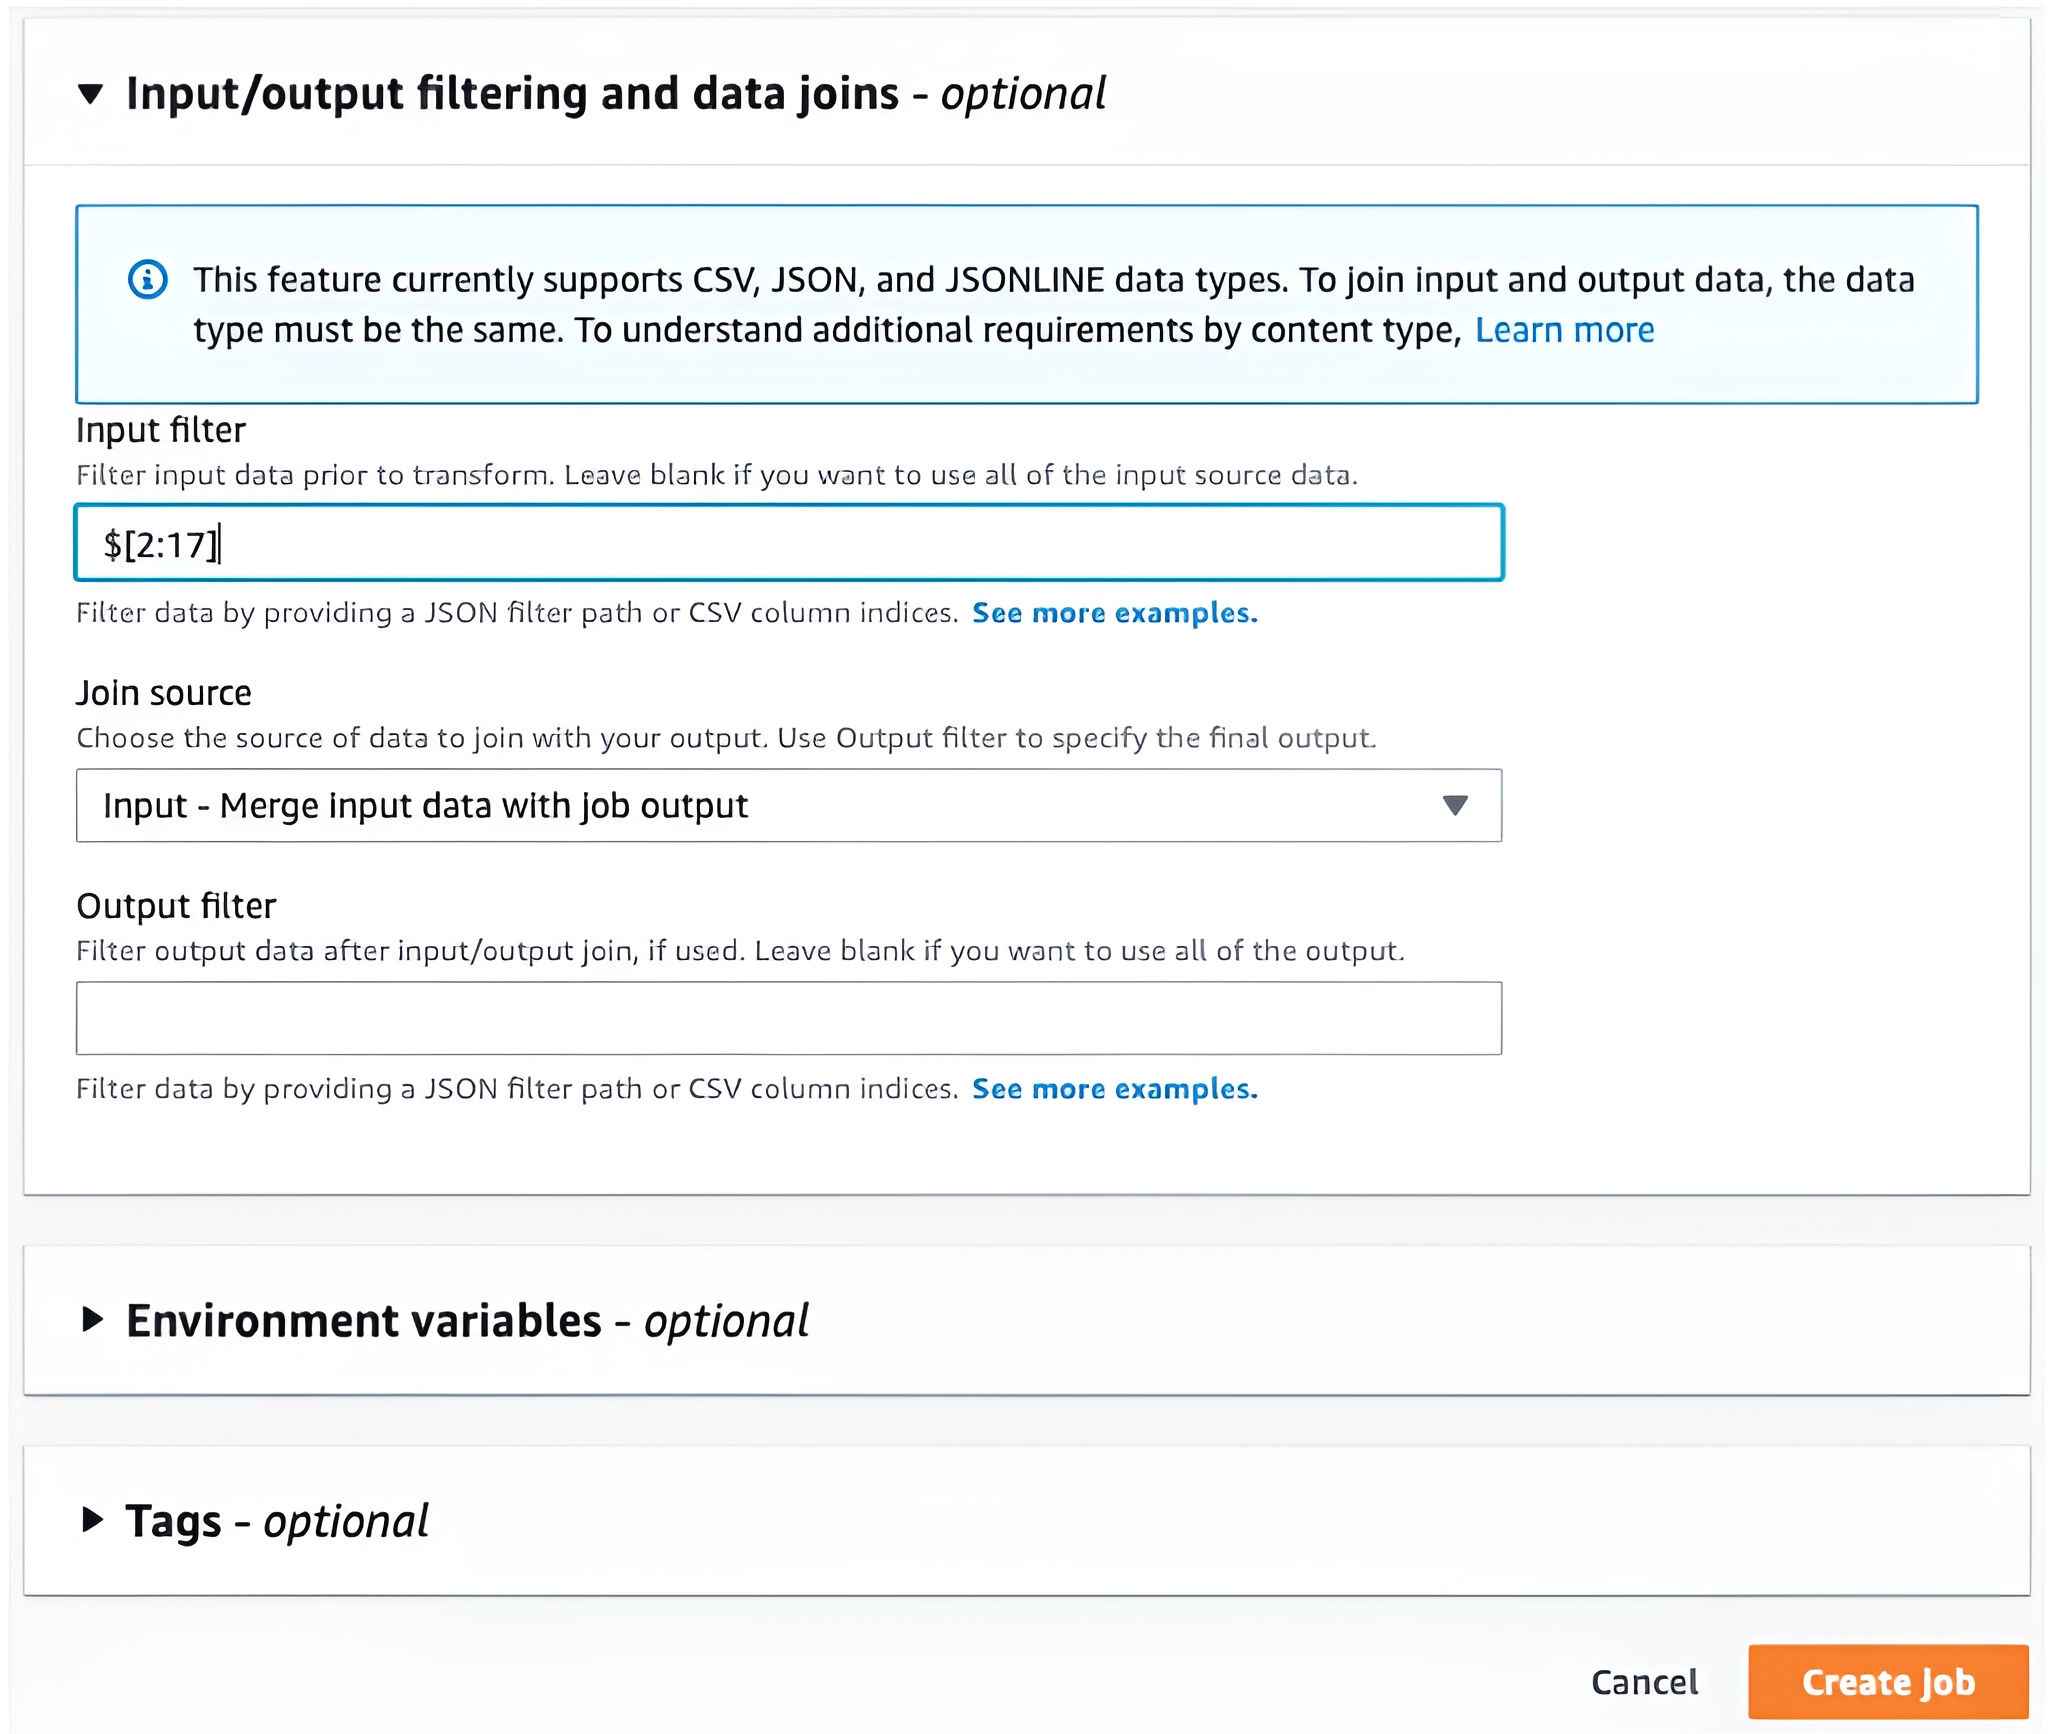Click the Input filter text field
Screen dimensions: 2048x1734
(x=788, y=543)
